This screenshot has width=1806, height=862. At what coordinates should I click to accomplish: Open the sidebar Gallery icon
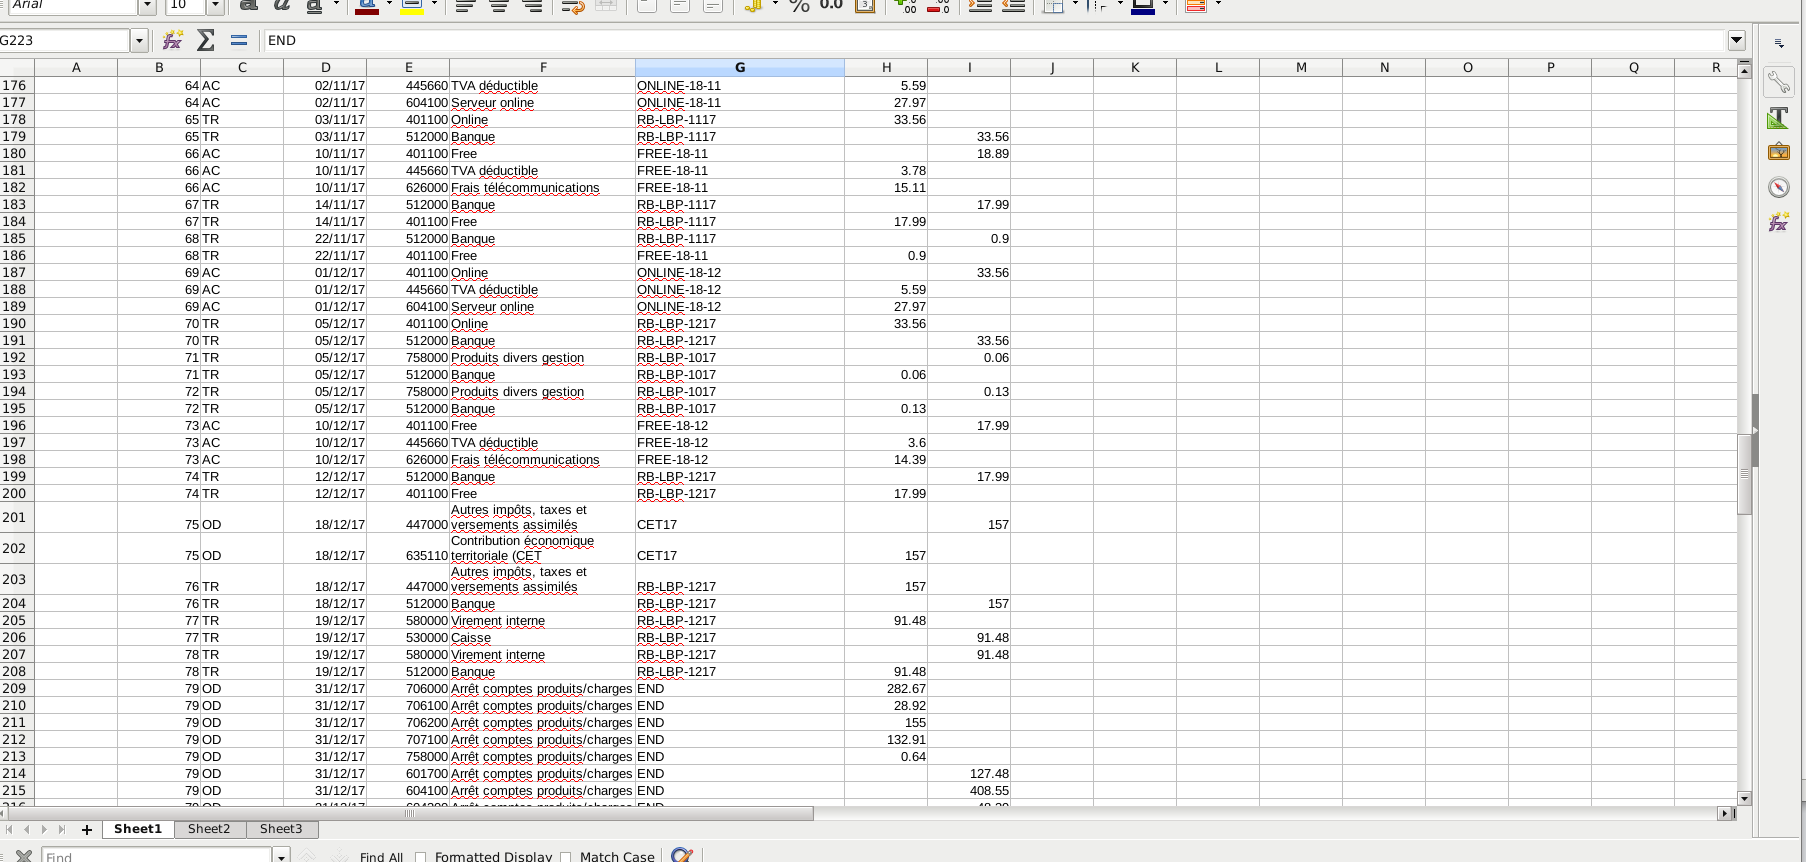pyautogui.click(x=1778, y=152)
